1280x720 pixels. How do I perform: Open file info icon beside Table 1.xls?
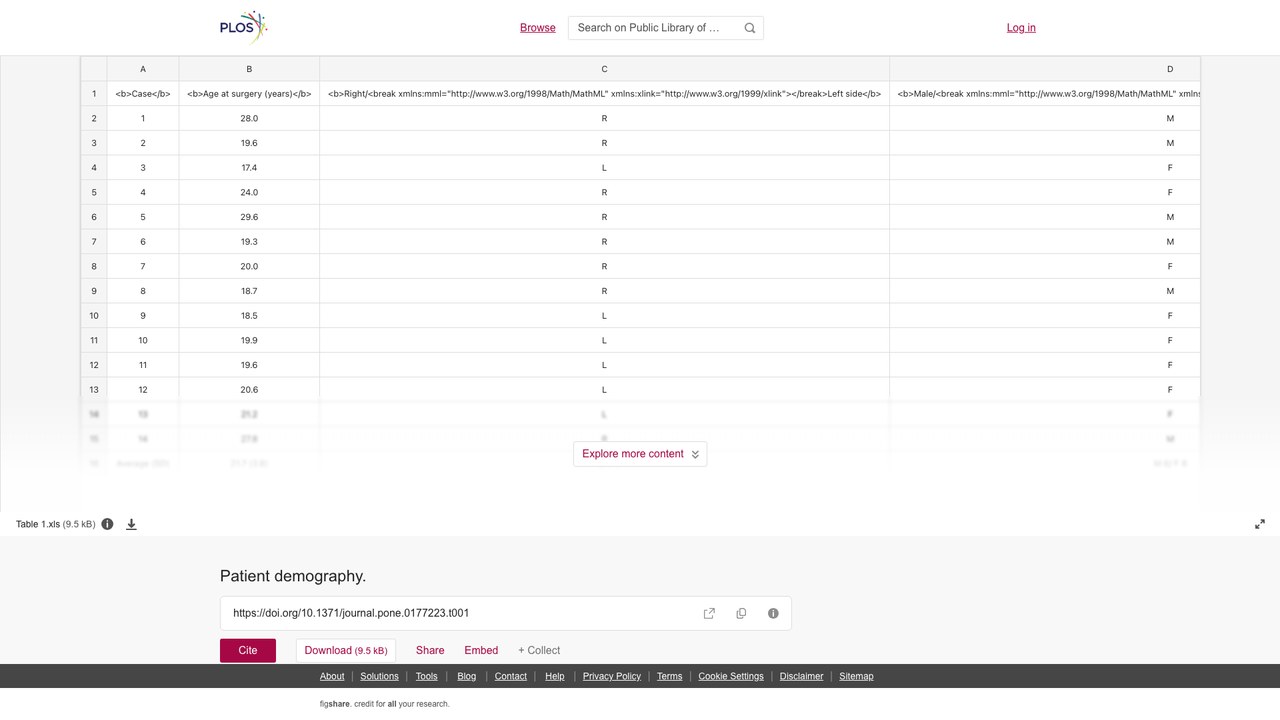[x=107, y=524]
